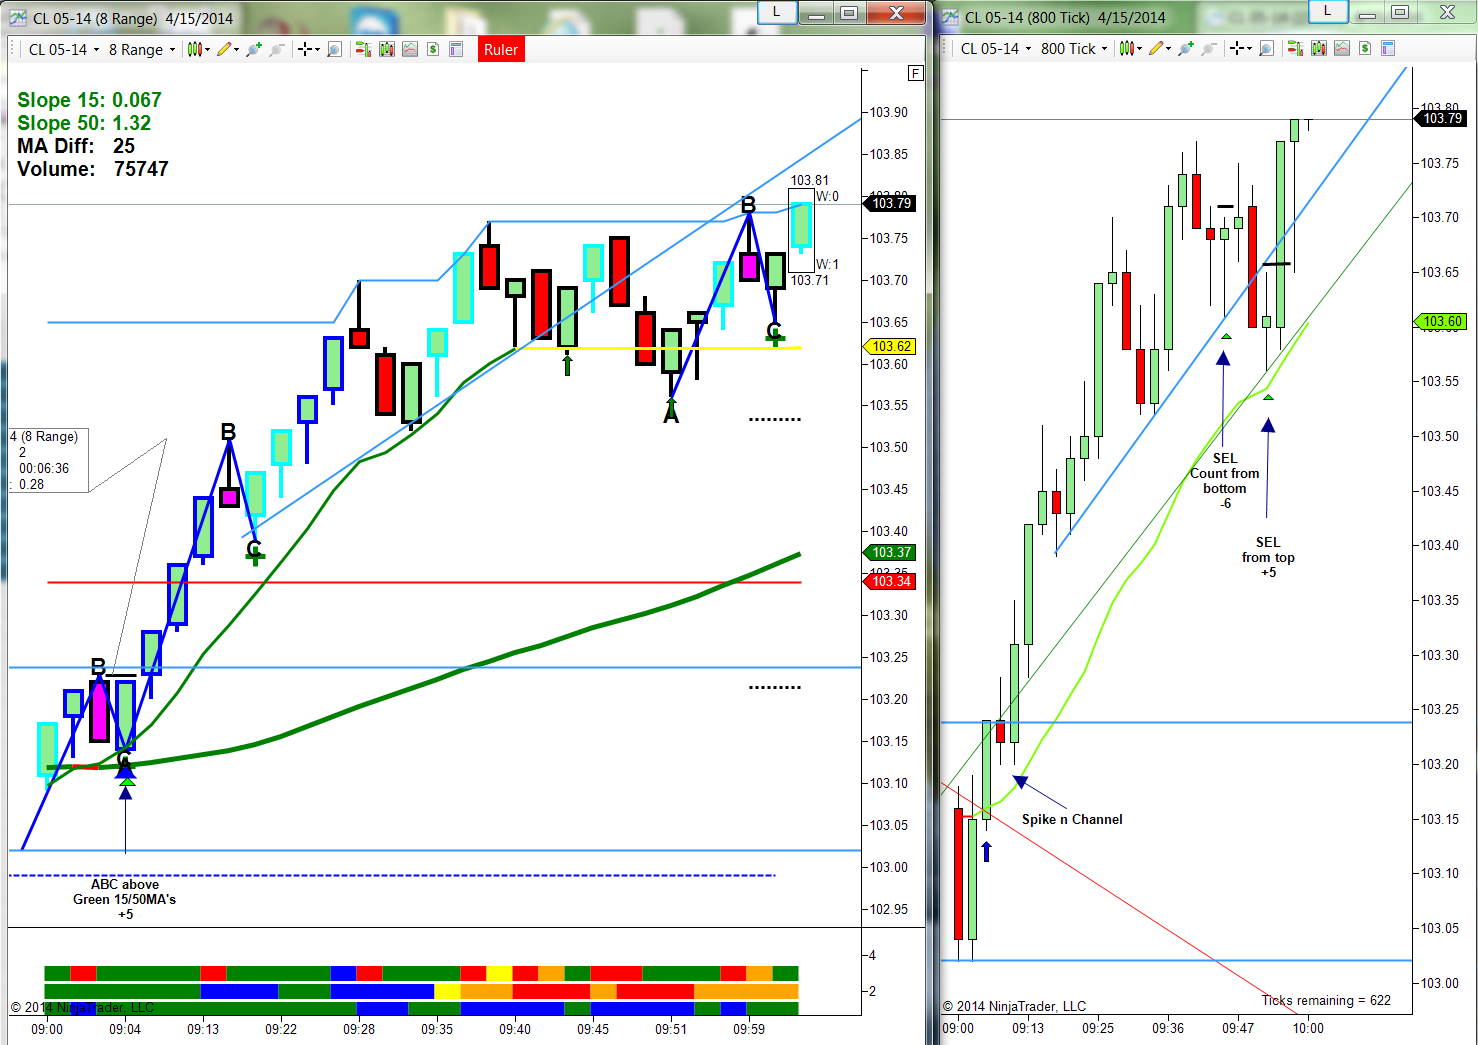Select the 'Slope 15: 0.067' text
The height and width of the screenshot is (1045, 1478).
click(x=89, y=100)
